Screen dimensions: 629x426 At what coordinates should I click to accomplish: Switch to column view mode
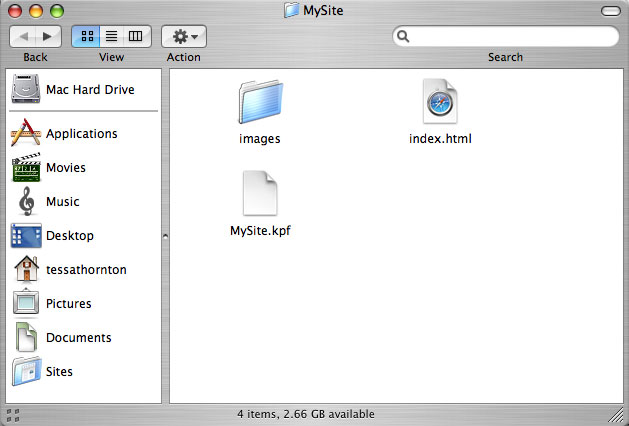coord(136,37)
